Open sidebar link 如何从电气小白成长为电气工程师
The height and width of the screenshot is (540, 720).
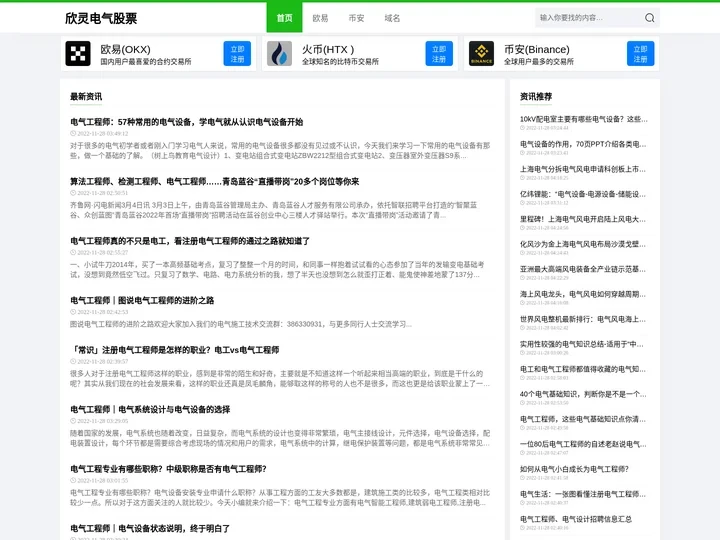point(574,469)
